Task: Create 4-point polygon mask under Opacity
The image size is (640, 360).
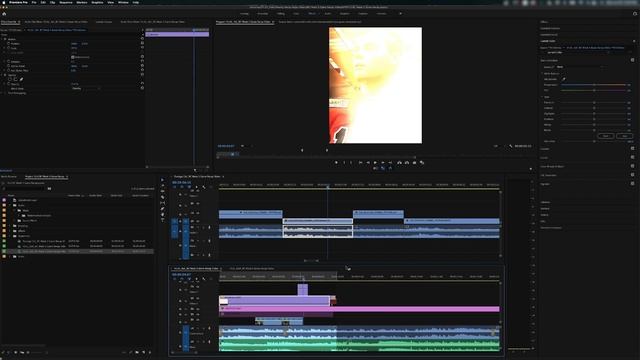Action: point(16,80)
